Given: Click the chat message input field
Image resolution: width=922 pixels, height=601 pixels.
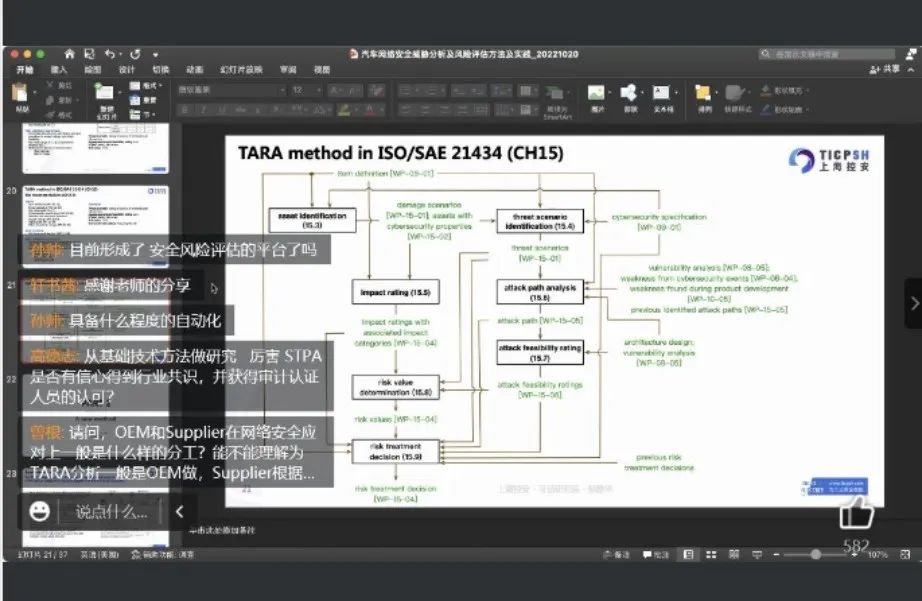Looking at the screenshot, I should click(x=111, y=512).
